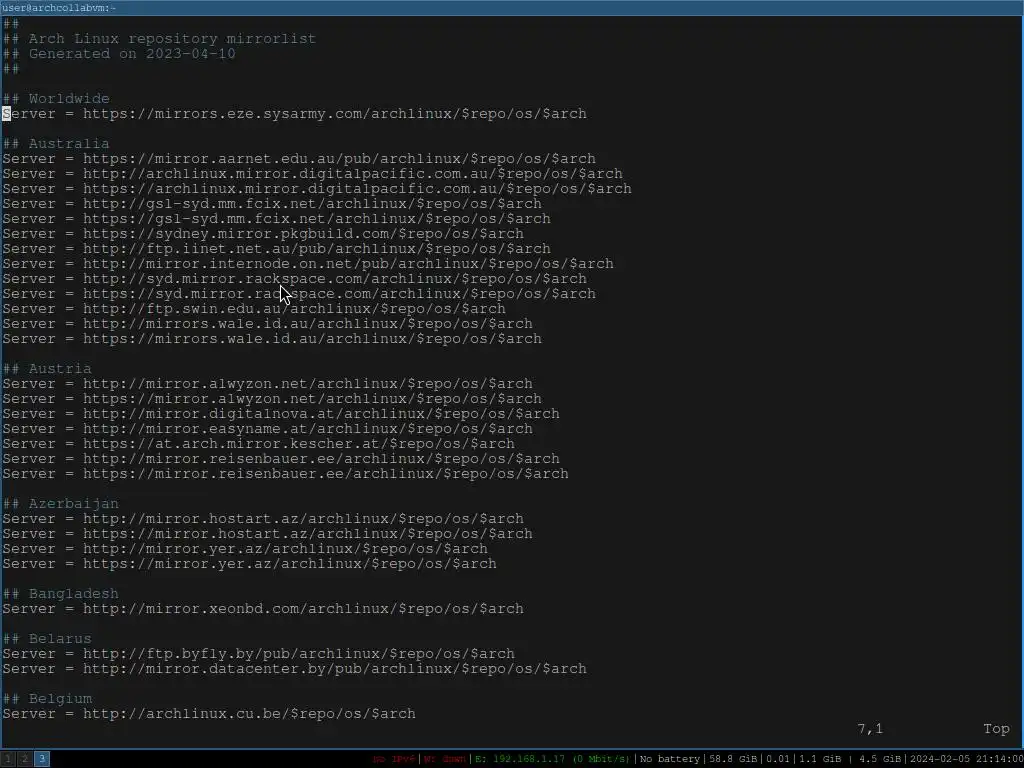Click the '## Australia' heading
1024x768 pixels.
(56, 144)
